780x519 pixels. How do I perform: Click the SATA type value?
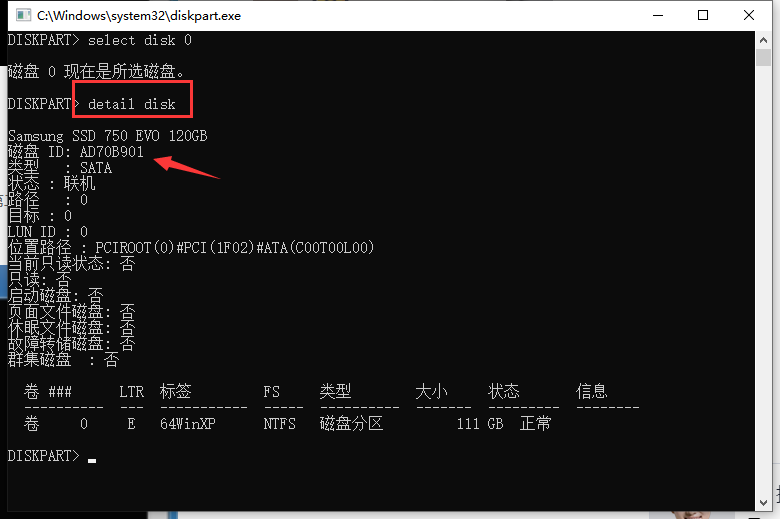coord(95,168)
